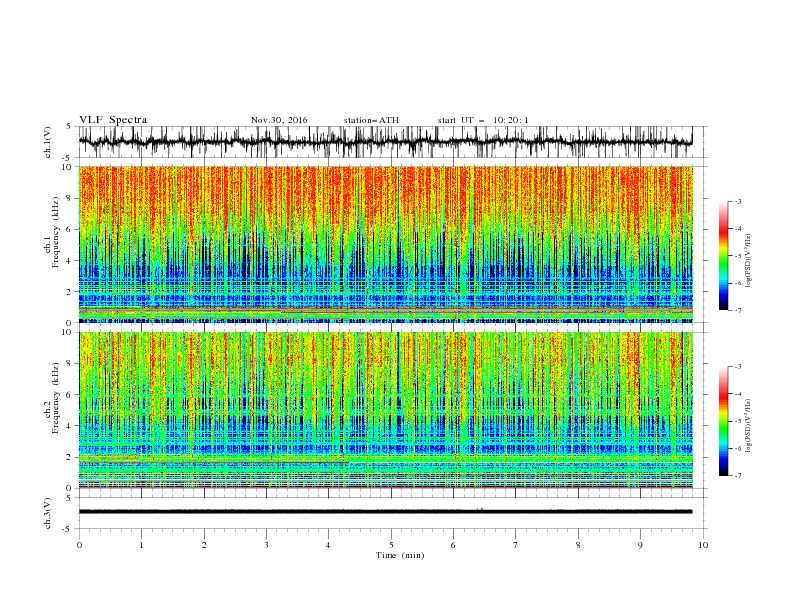This screenshot has height=612, width=792.
Task: Click the "Time (min)" axis label
Action: click(x=400, y=555)
